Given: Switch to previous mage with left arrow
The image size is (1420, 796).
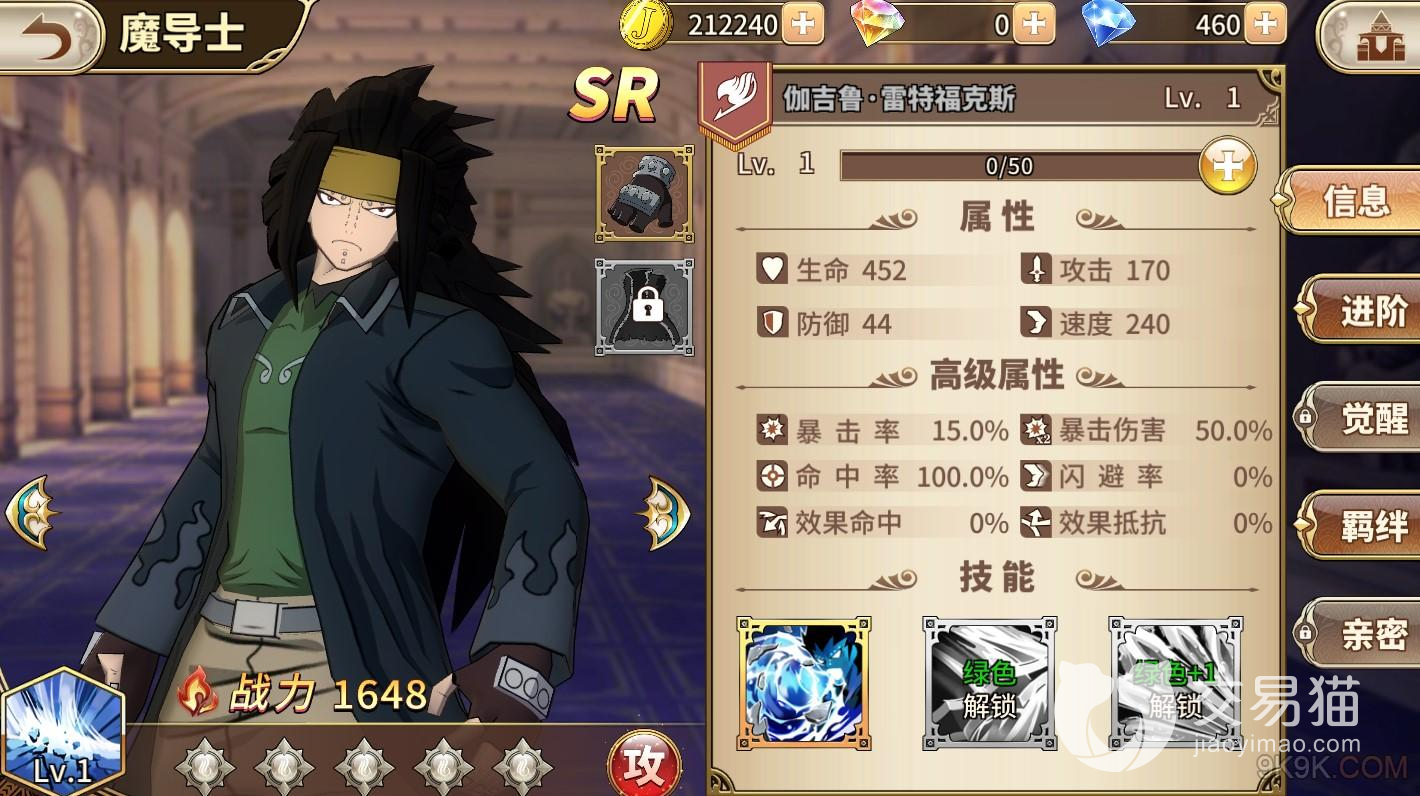Looking at the screenshot, I should [32, 513].
